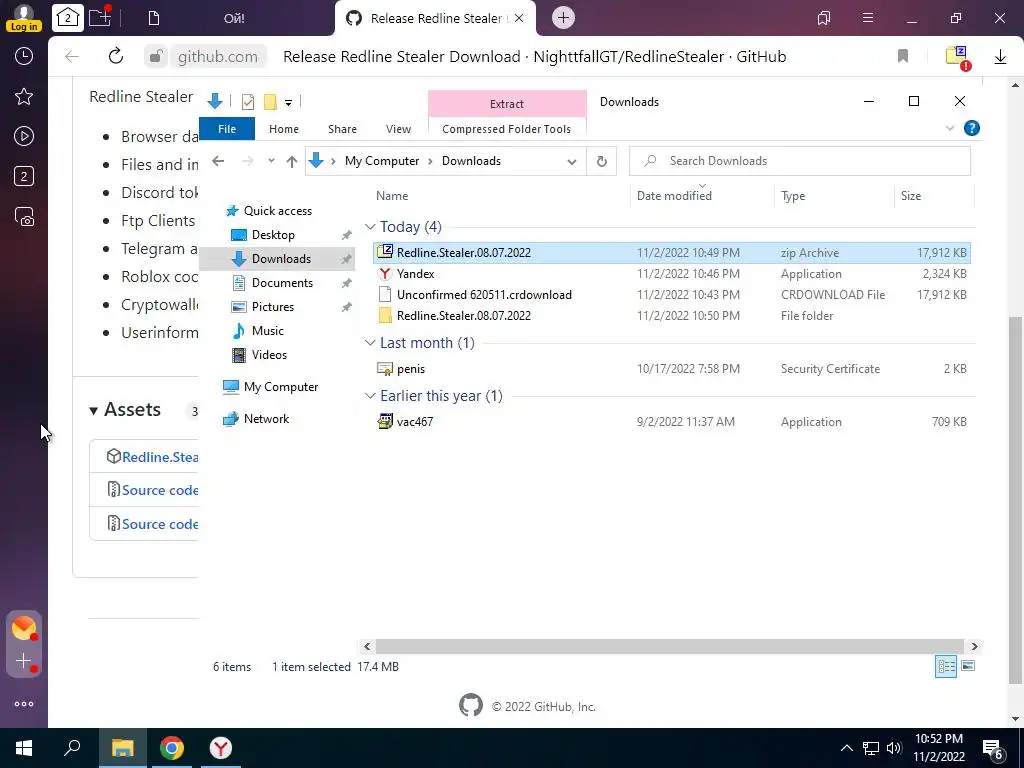
Task: Click the Search Downloads field
Action: [x=799, y=161]
